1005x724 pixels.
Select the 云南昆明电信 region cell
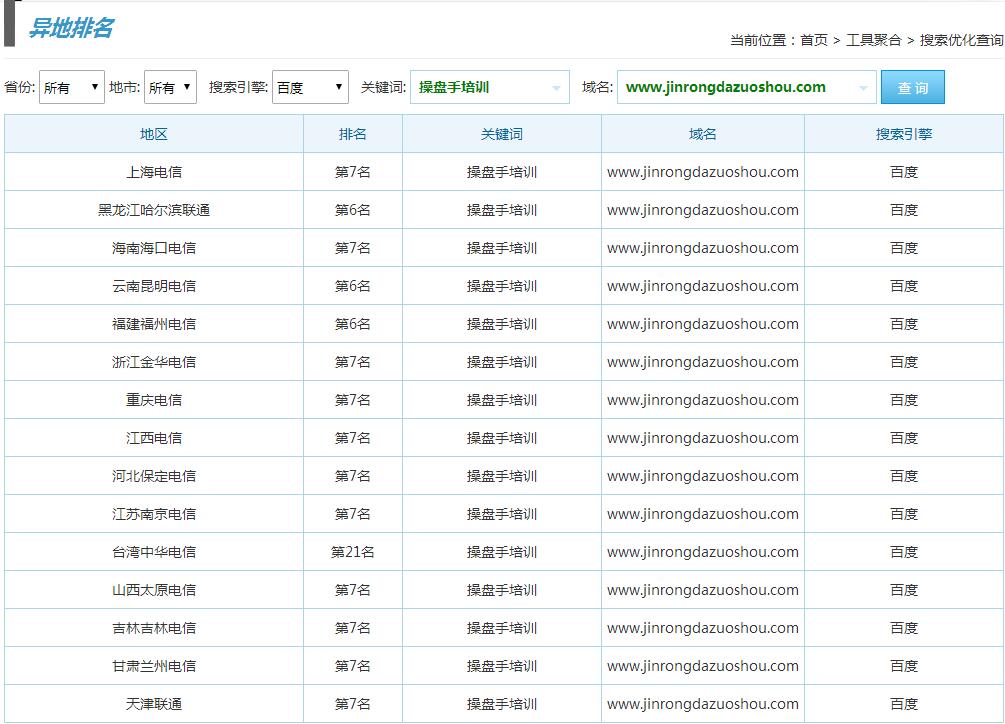point(154,286)
